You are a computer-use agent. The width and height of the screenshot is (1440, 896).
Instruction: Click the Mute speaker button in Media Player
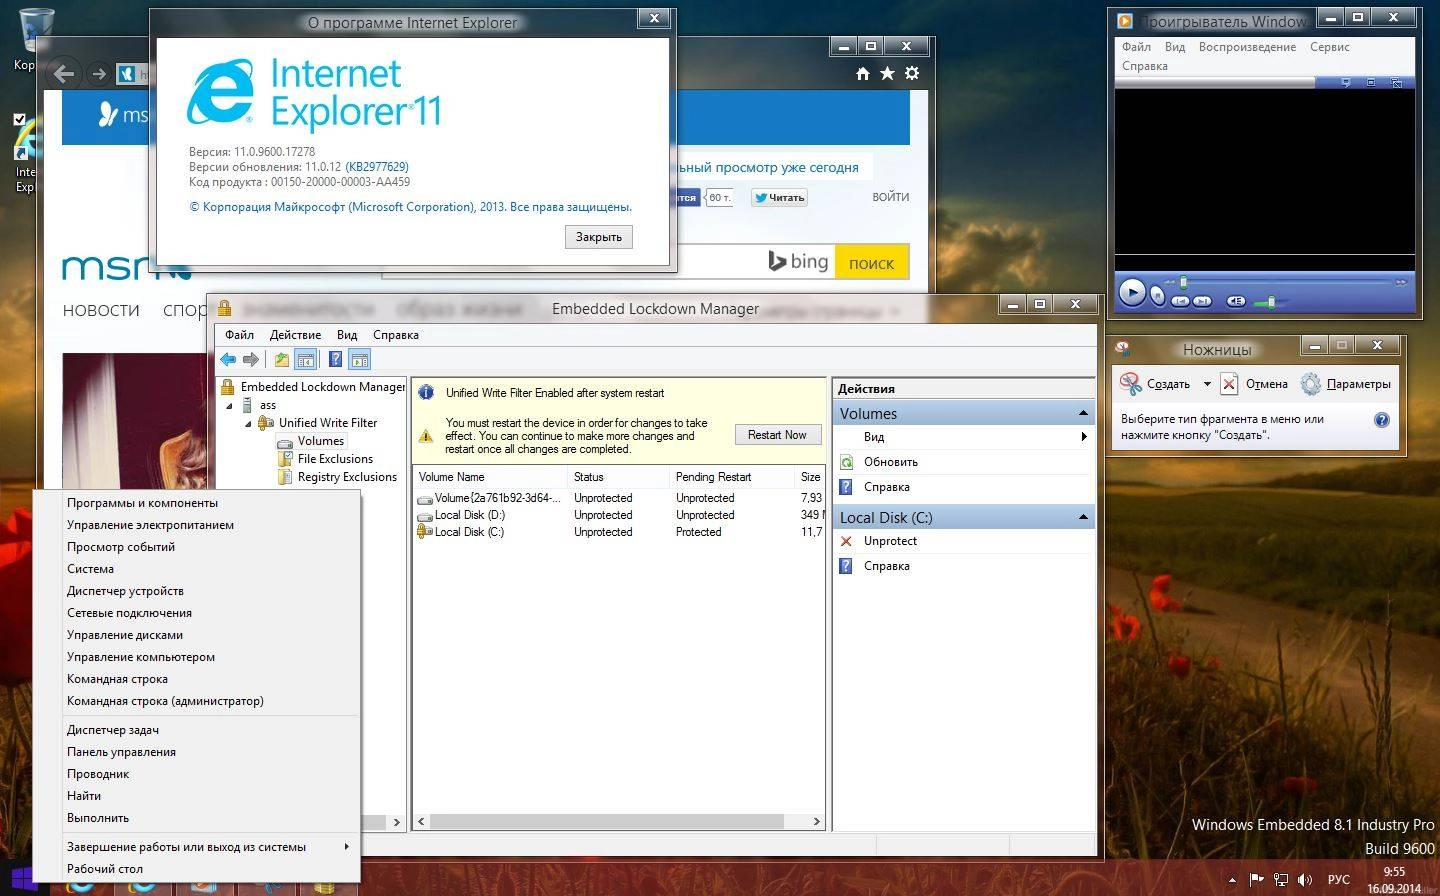[1236, 301]
